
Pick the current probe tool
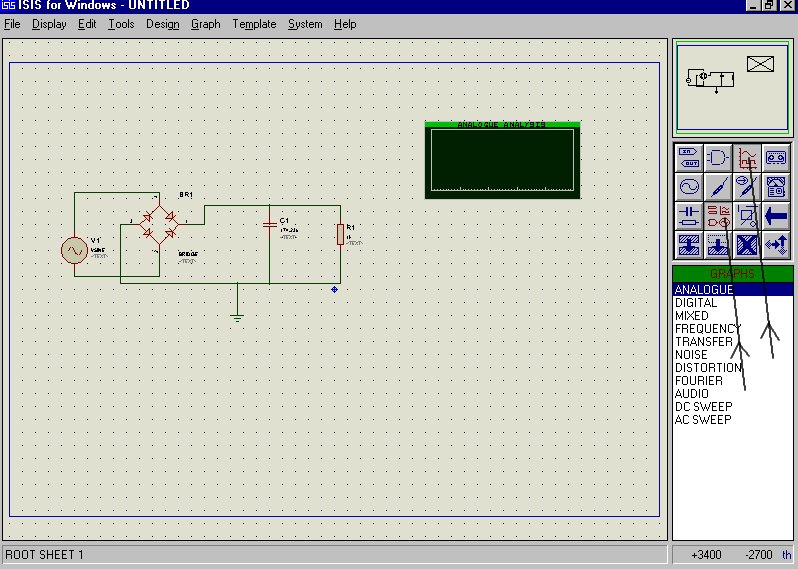(x=746, y=186)
